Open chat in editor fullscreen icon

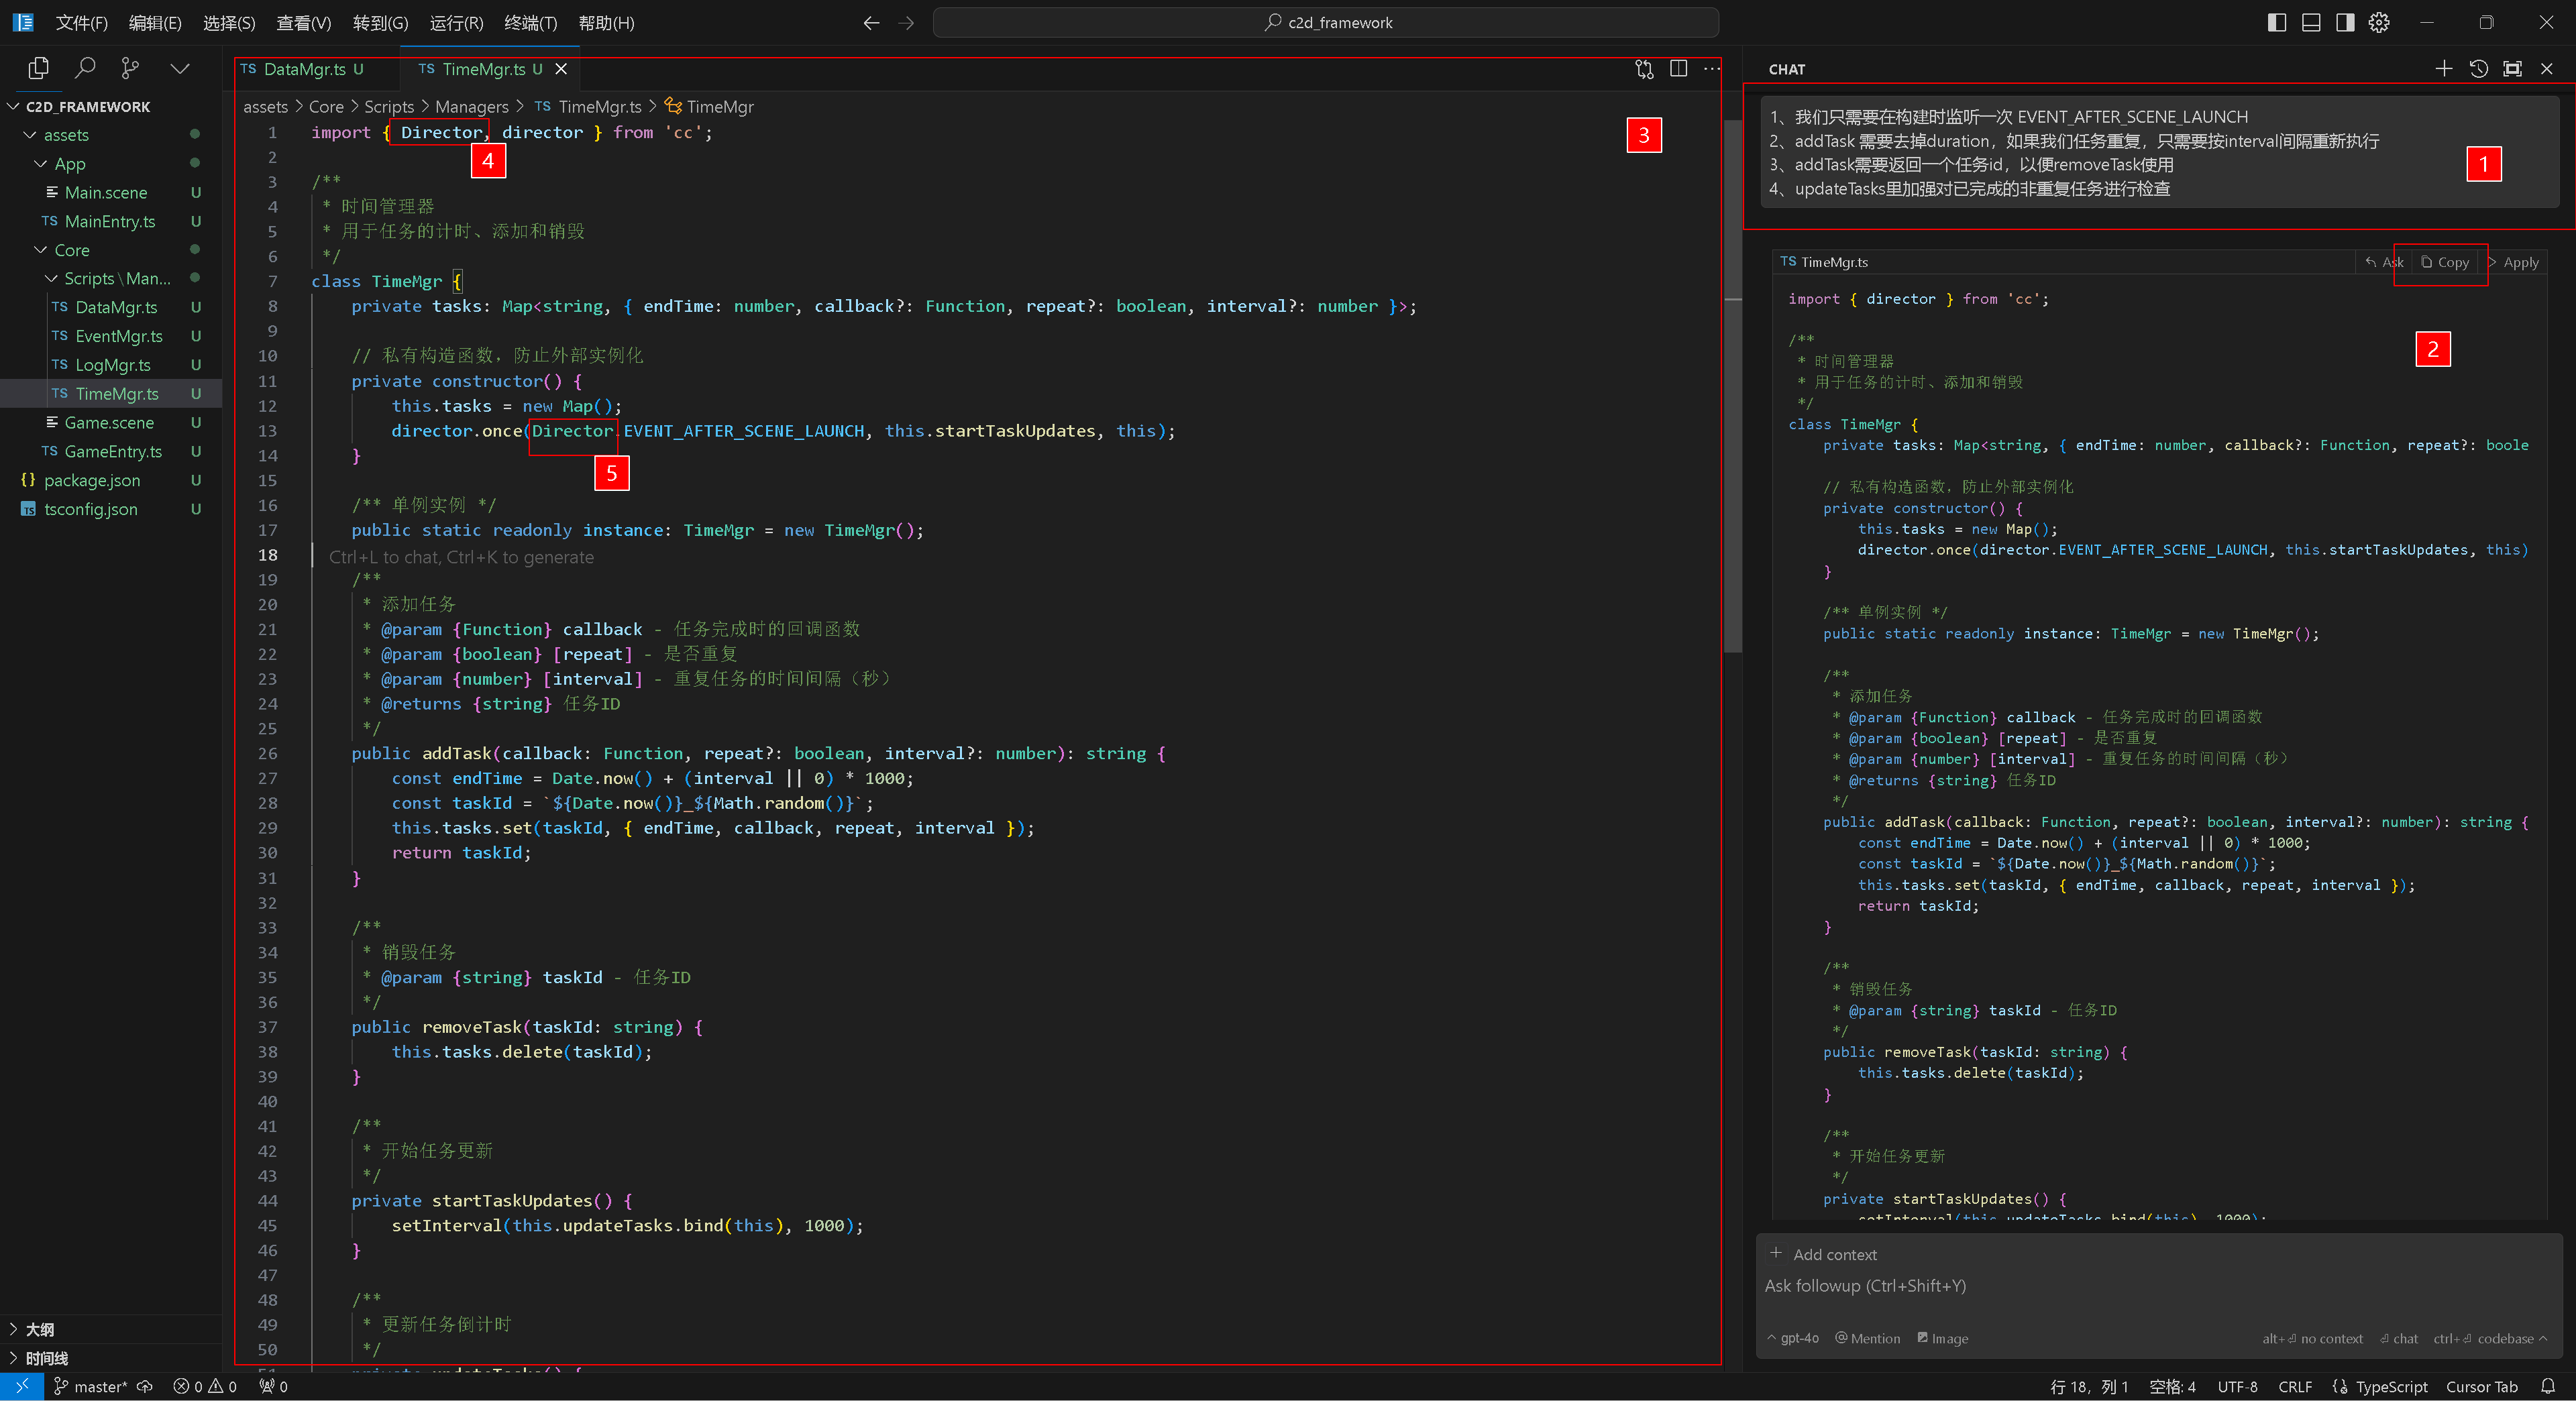point(2512,68)
